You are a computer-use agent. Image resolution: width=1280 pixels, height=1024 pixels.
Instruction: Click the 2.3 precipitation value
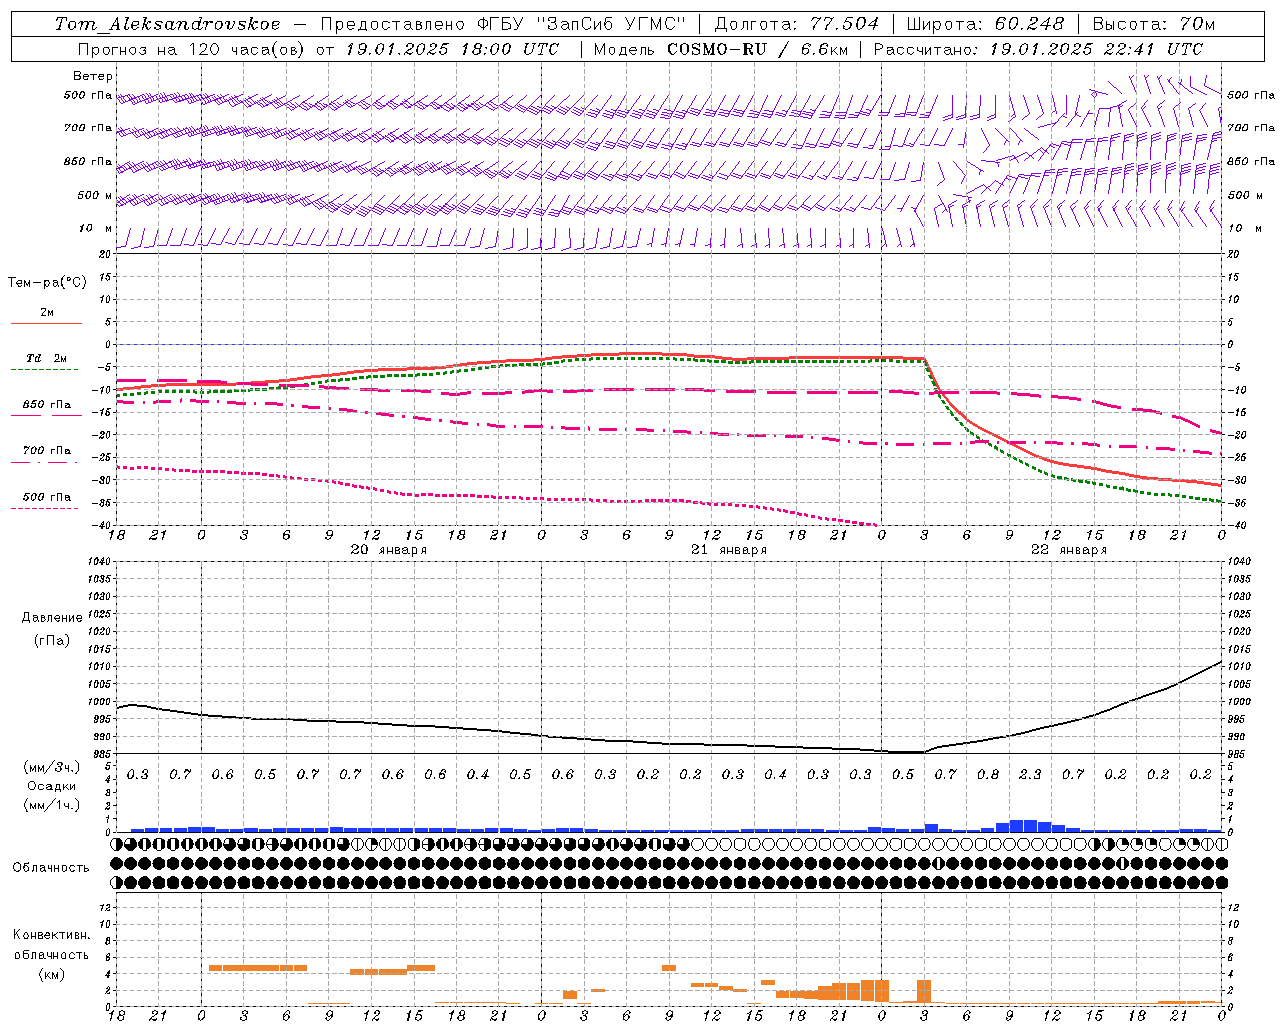1030,775
